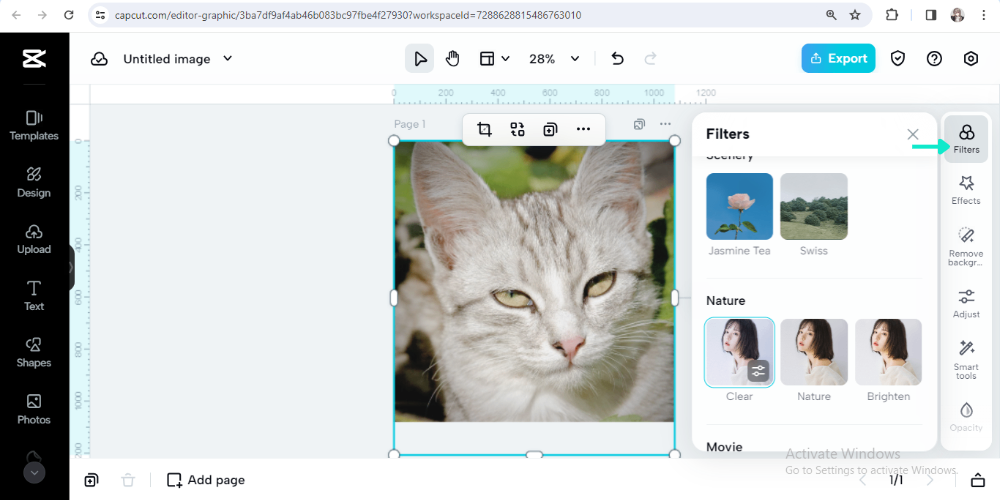Open the Shapes sidebar panel
The image size is (1000, 500).
point(34,353)
